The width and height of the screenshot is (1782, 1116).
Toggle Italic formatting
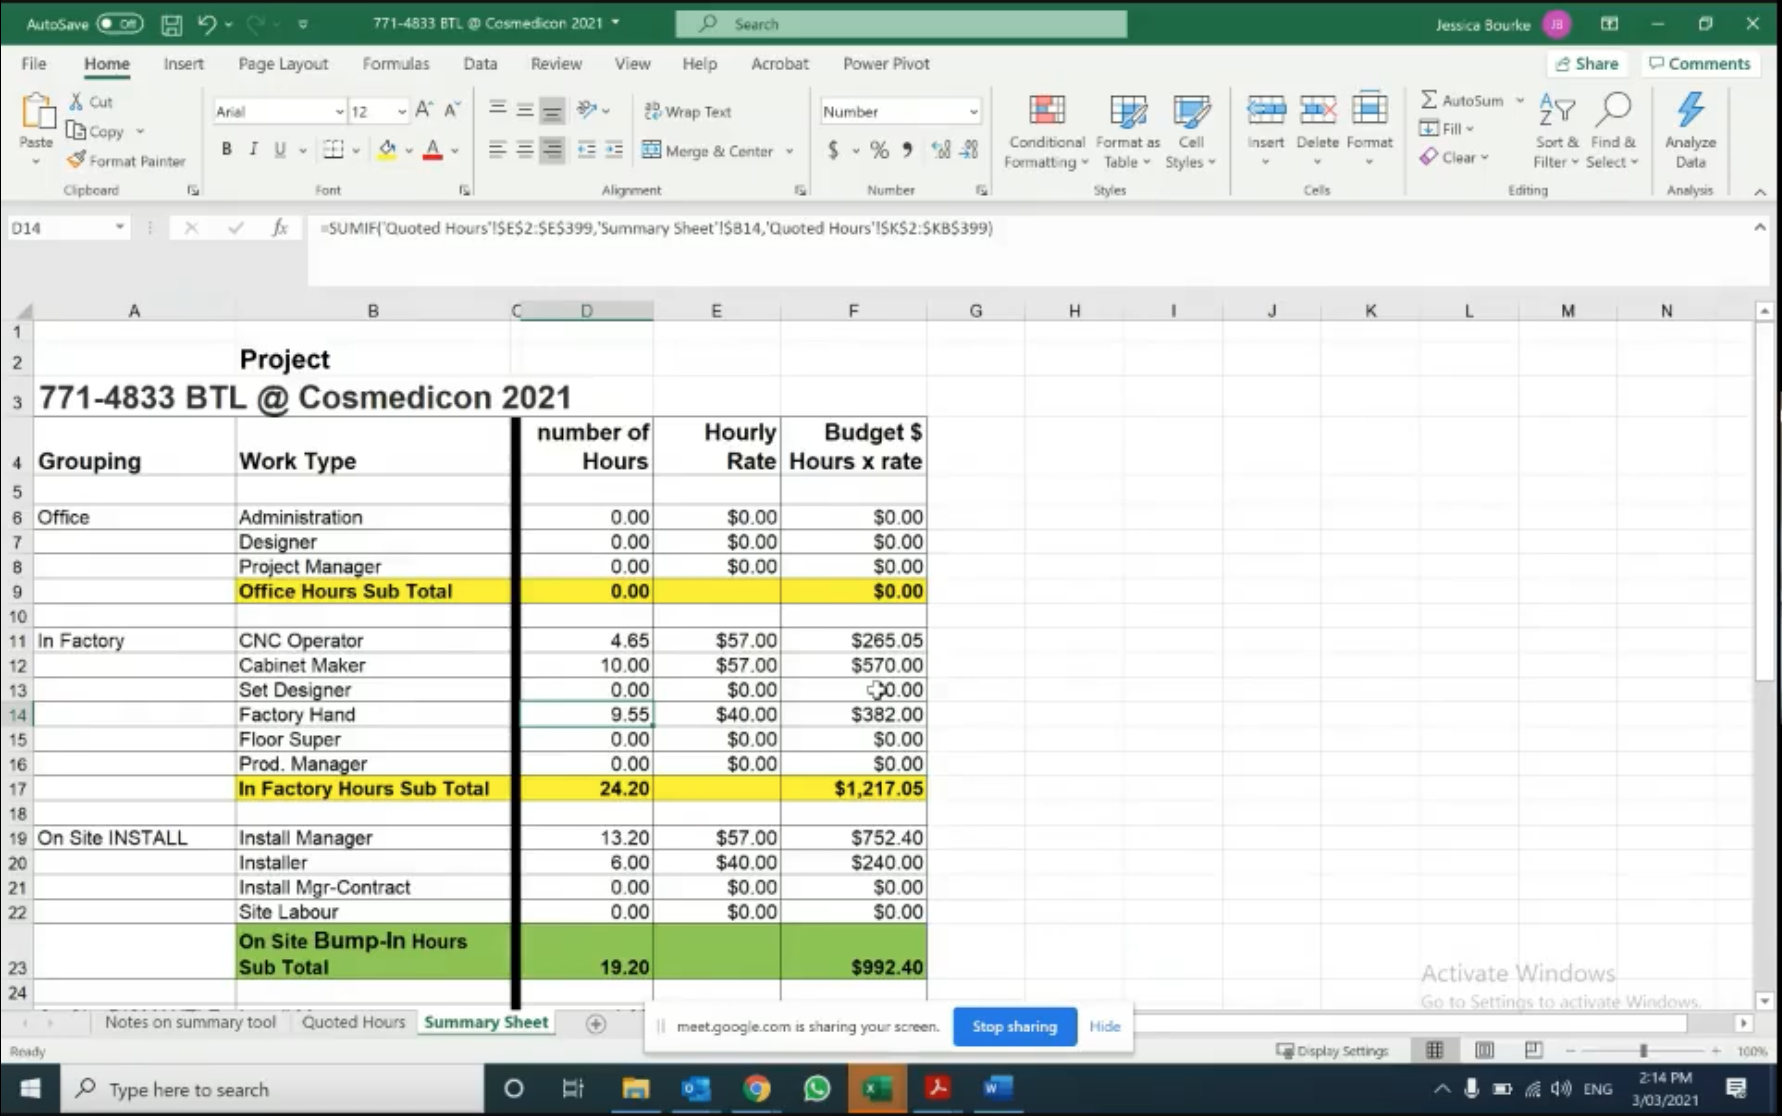[x=253, y=150]
